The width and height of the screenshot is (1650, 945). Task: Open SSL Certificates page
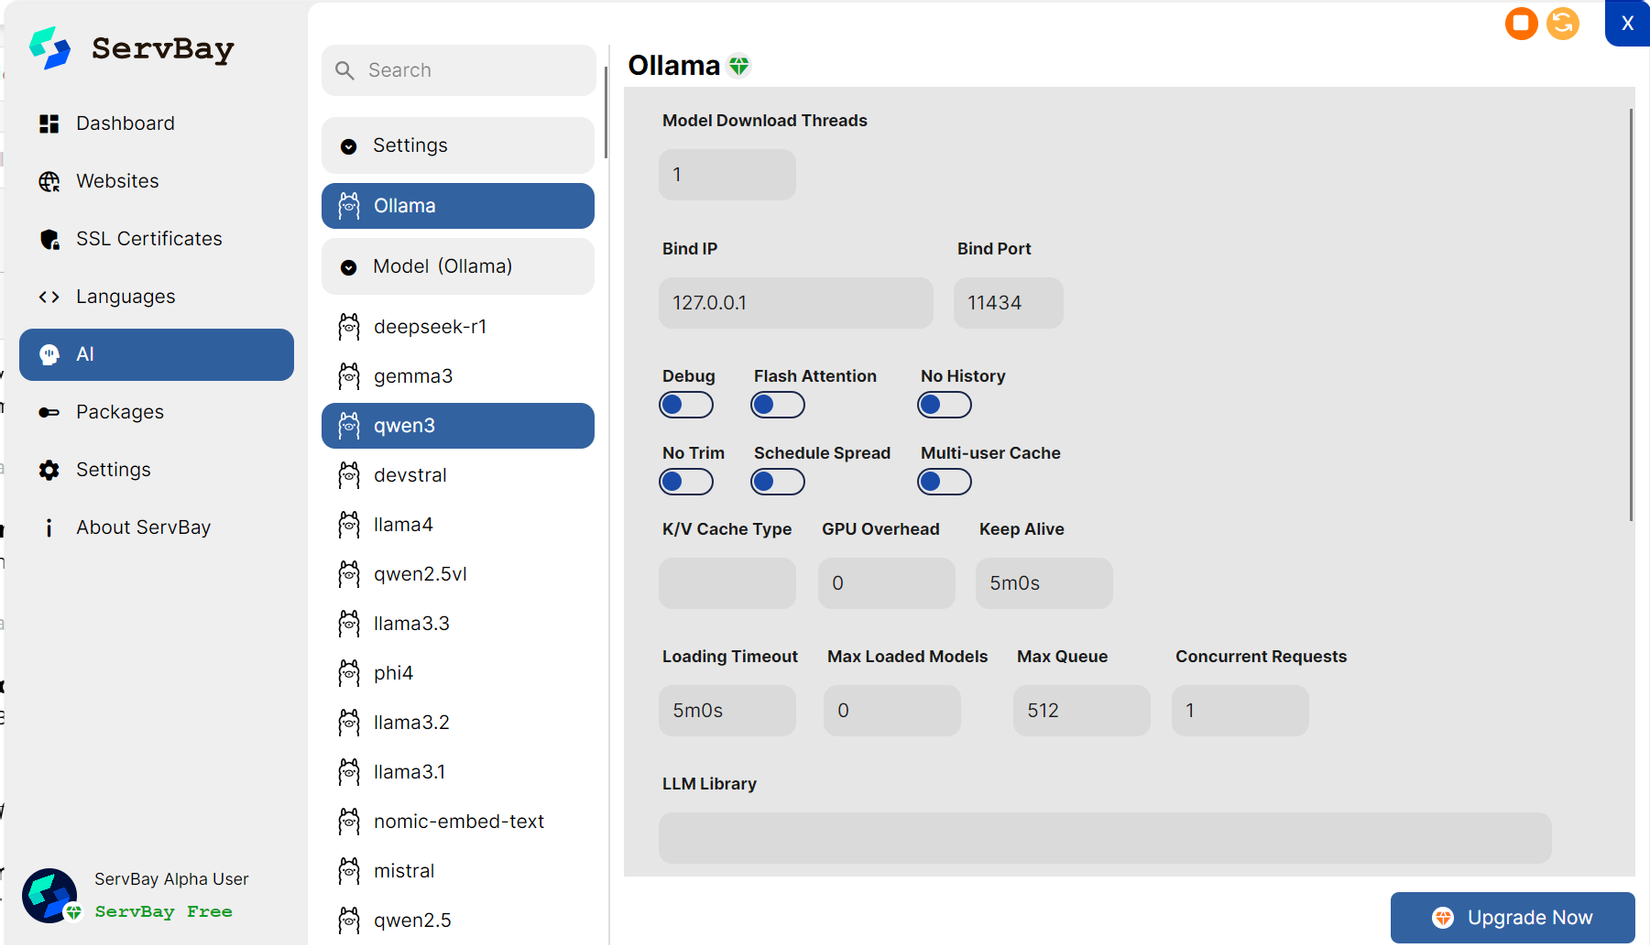157,239
